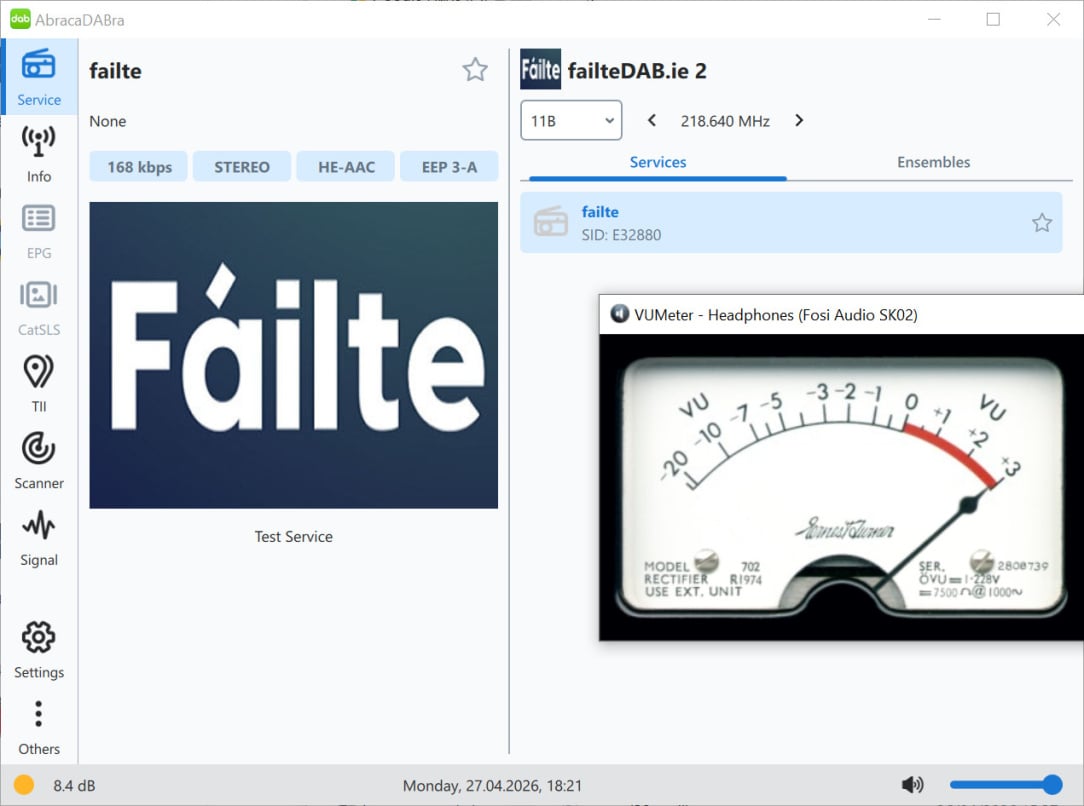Click the VUMeter window title bar icon
Screen dimensions: 1084x806
click(619, 314)
